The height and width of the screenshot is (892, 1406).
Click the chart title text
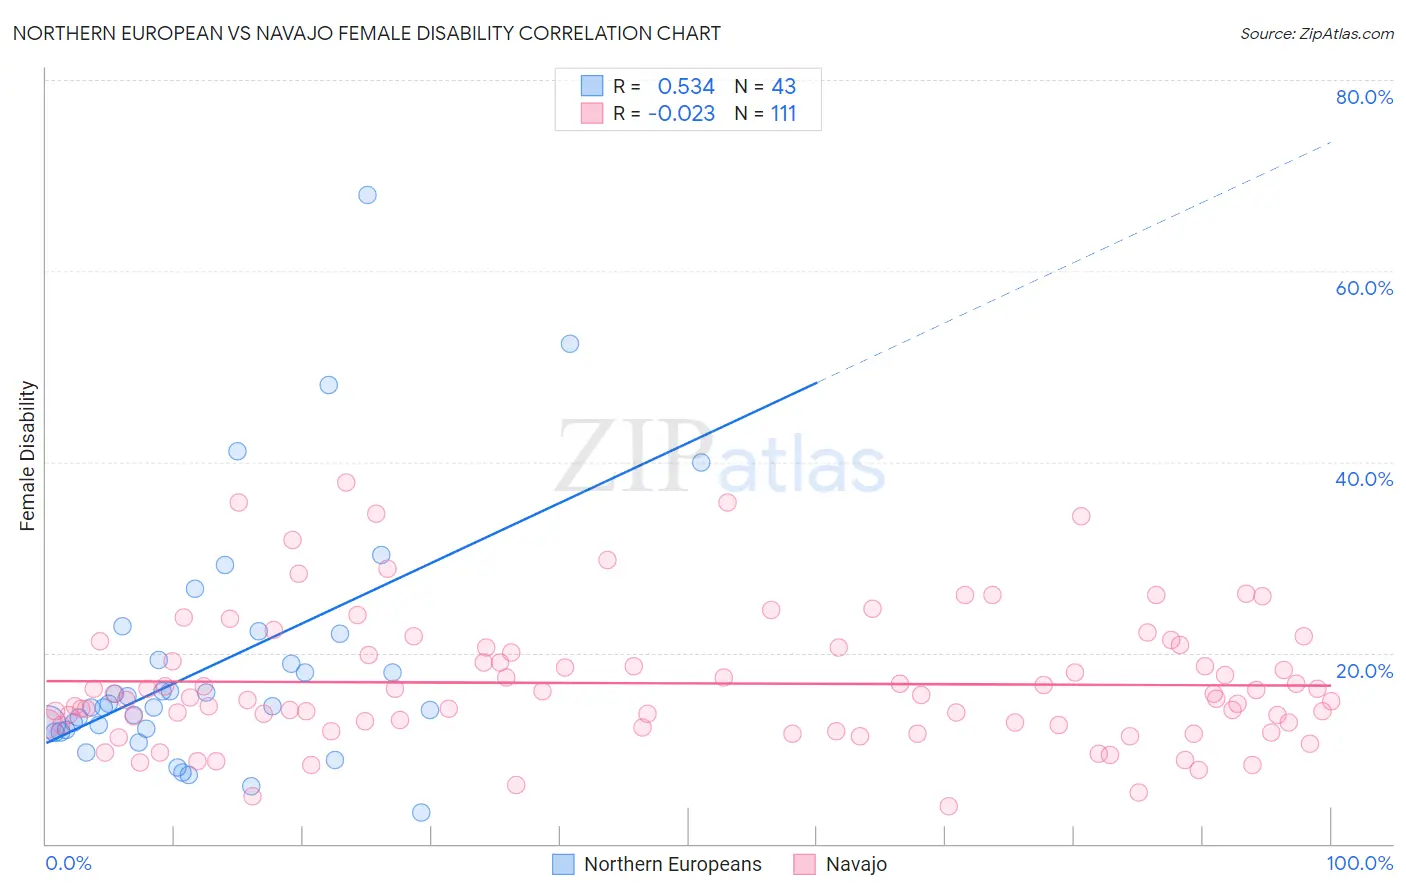366,33
